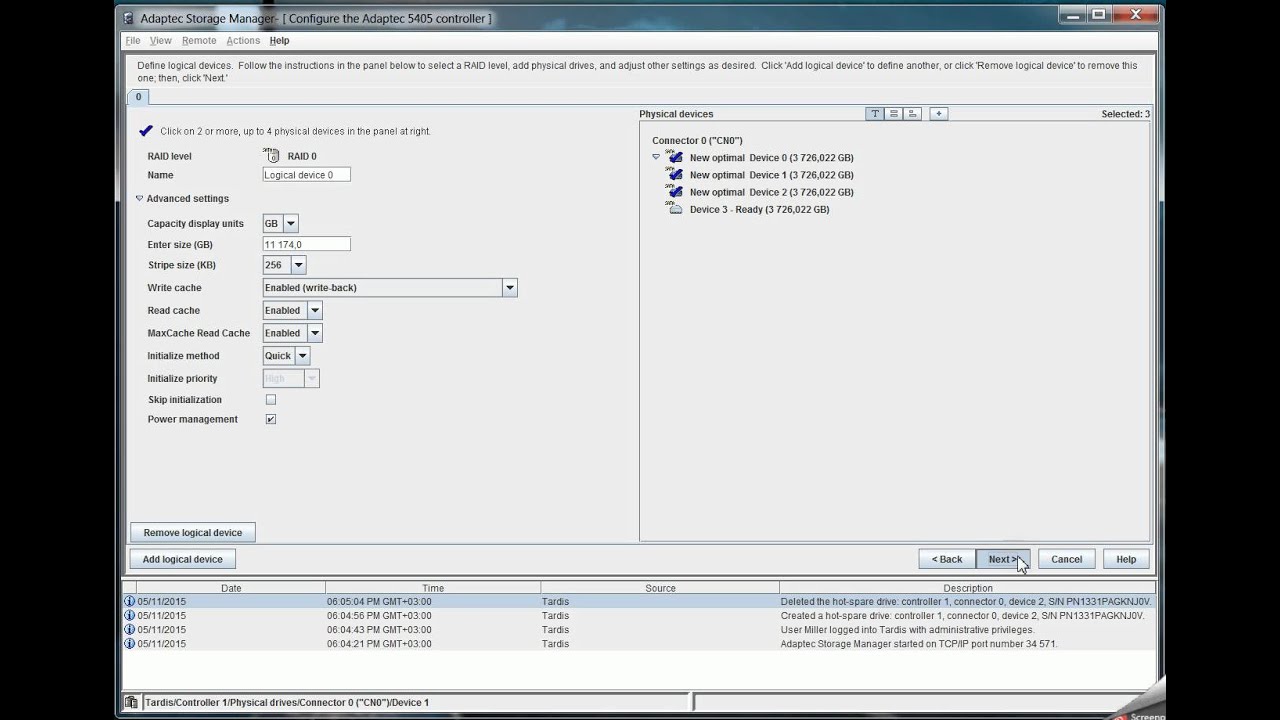Click the Add logical device button

click(x=183, y=559)
